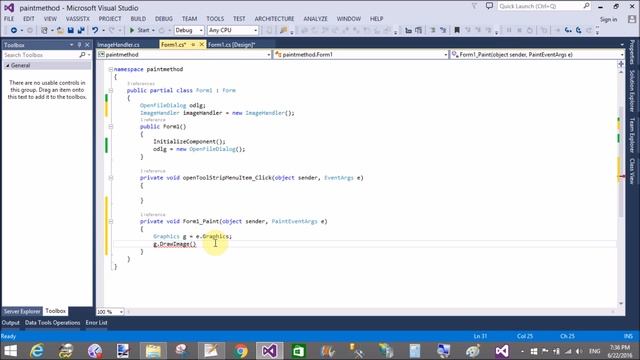Open the ANALYZE menu
This screenshot has width=640, height=360.
pyautogui.click(x=315, y=19)
